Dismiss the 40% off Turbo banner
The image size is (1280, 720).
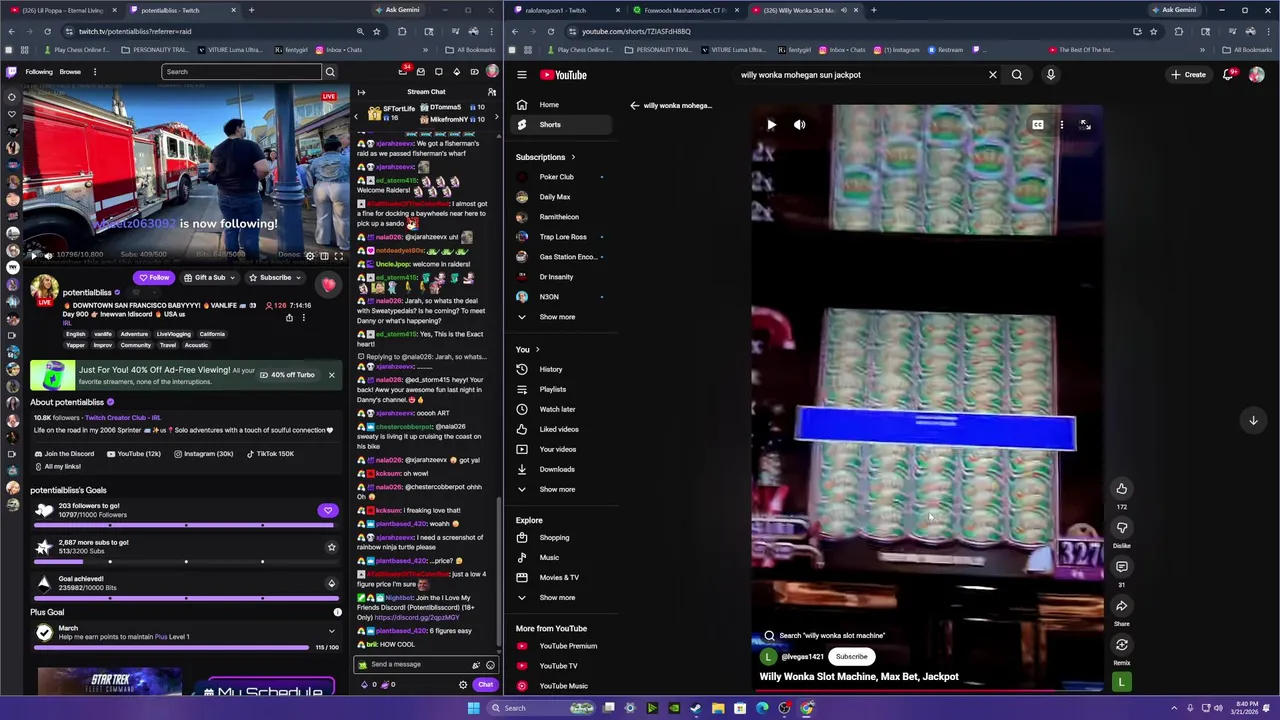point(331,375)
